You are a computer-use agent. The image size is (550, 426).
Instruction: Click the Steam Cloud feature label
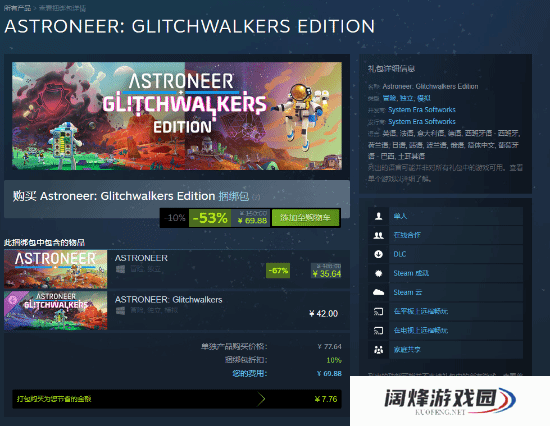pyautogui.click(x=408, y=292)
